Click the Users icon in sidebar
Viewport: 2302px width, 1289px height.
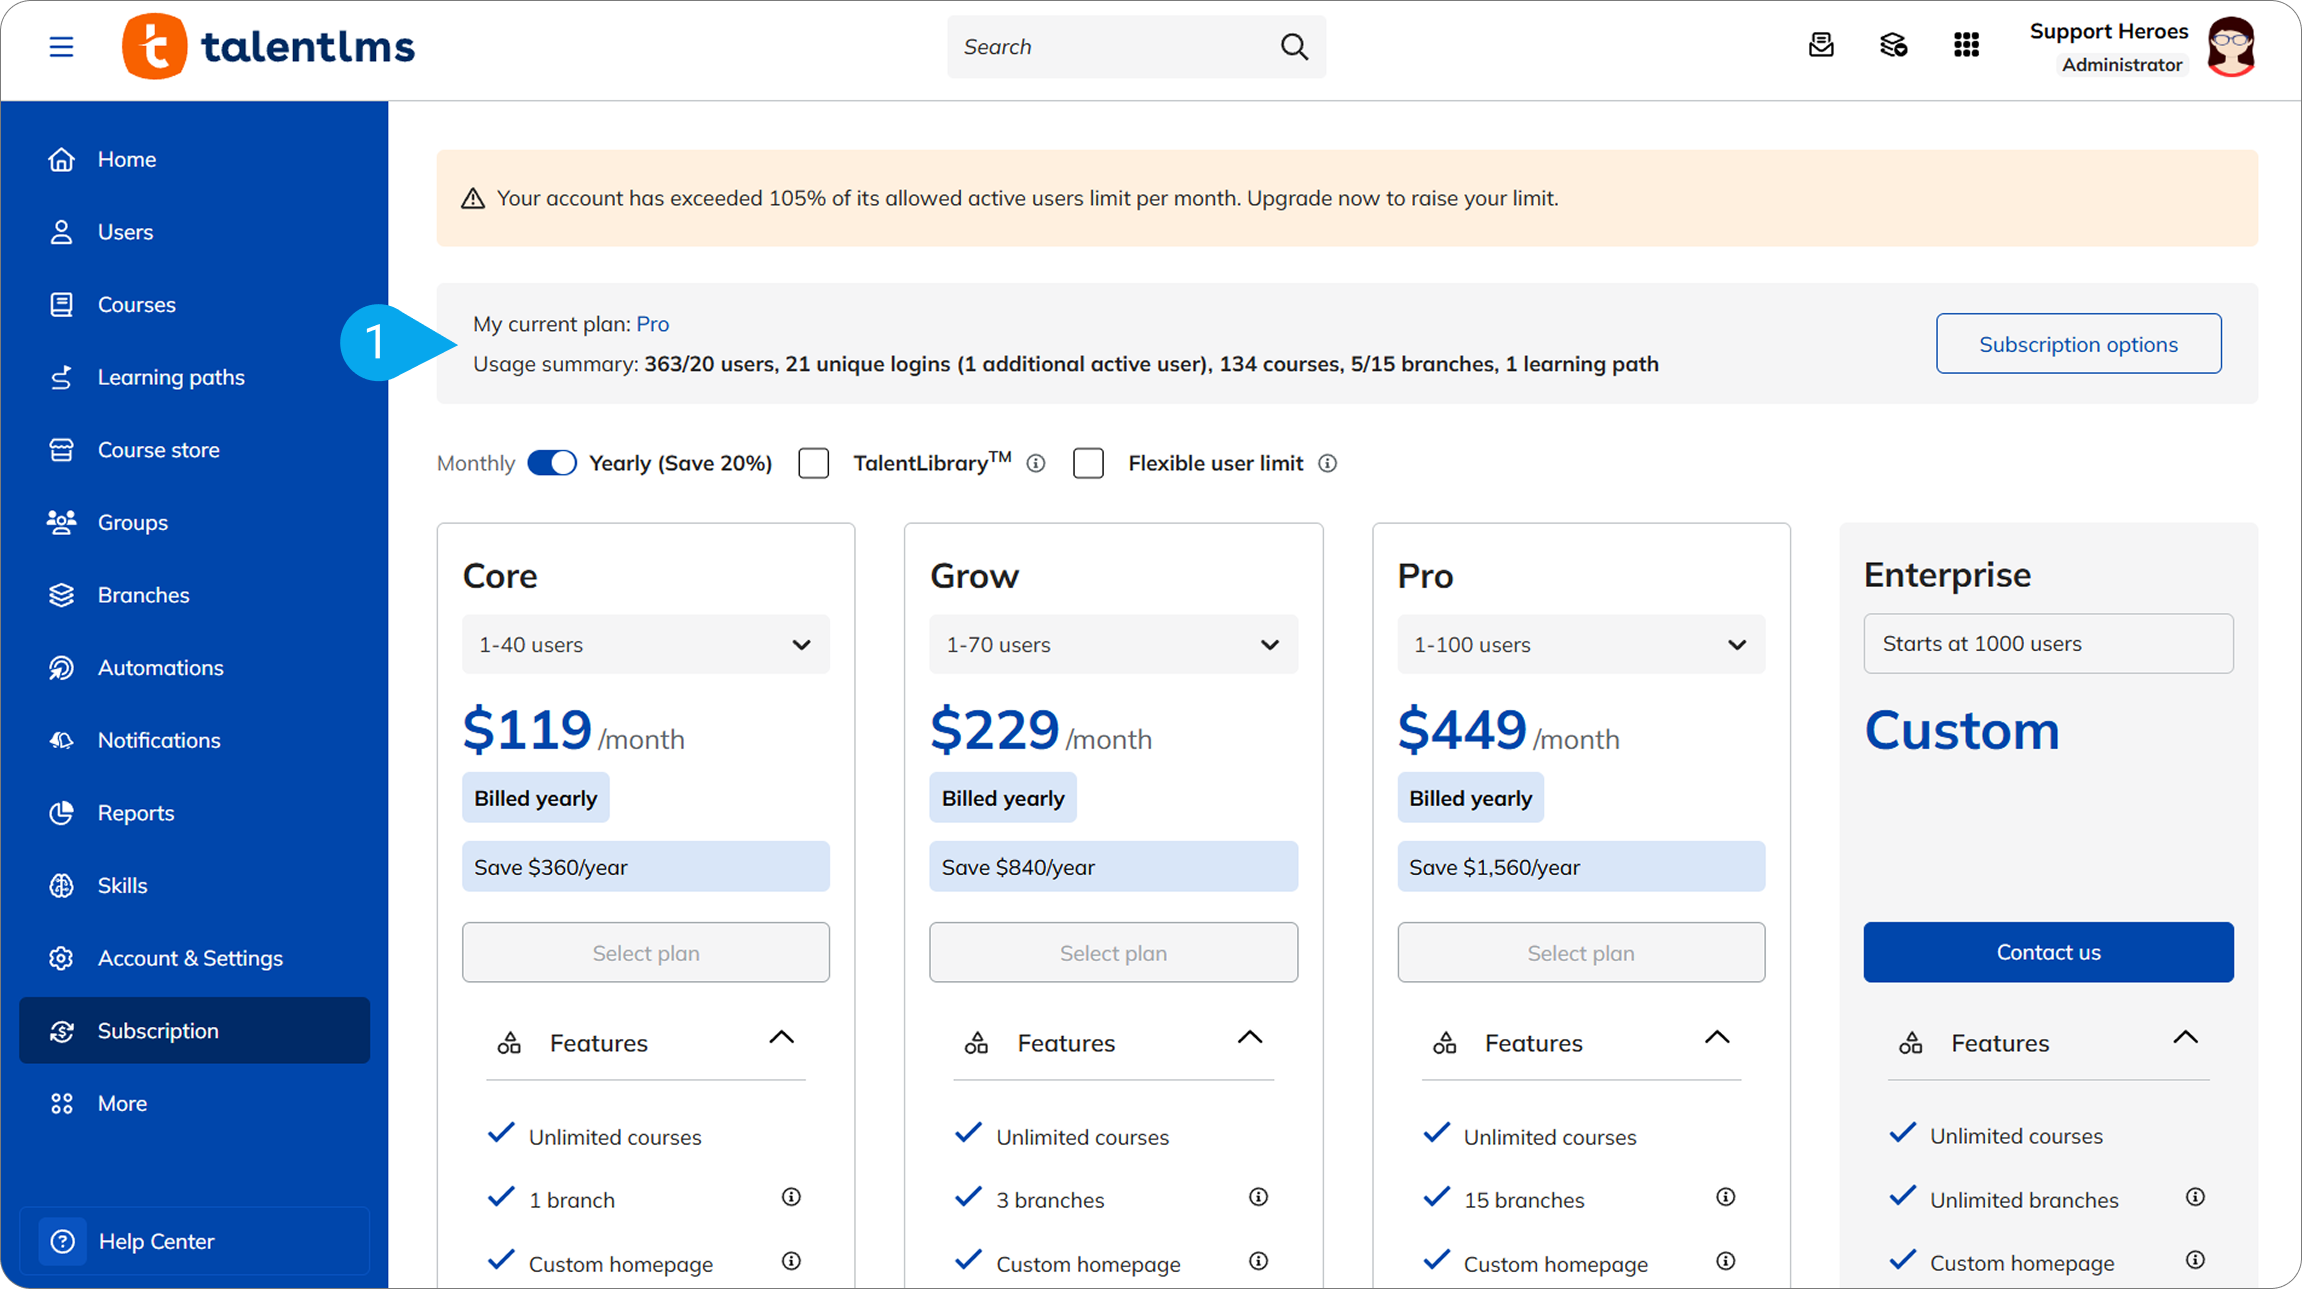click(x=61, y=232)
